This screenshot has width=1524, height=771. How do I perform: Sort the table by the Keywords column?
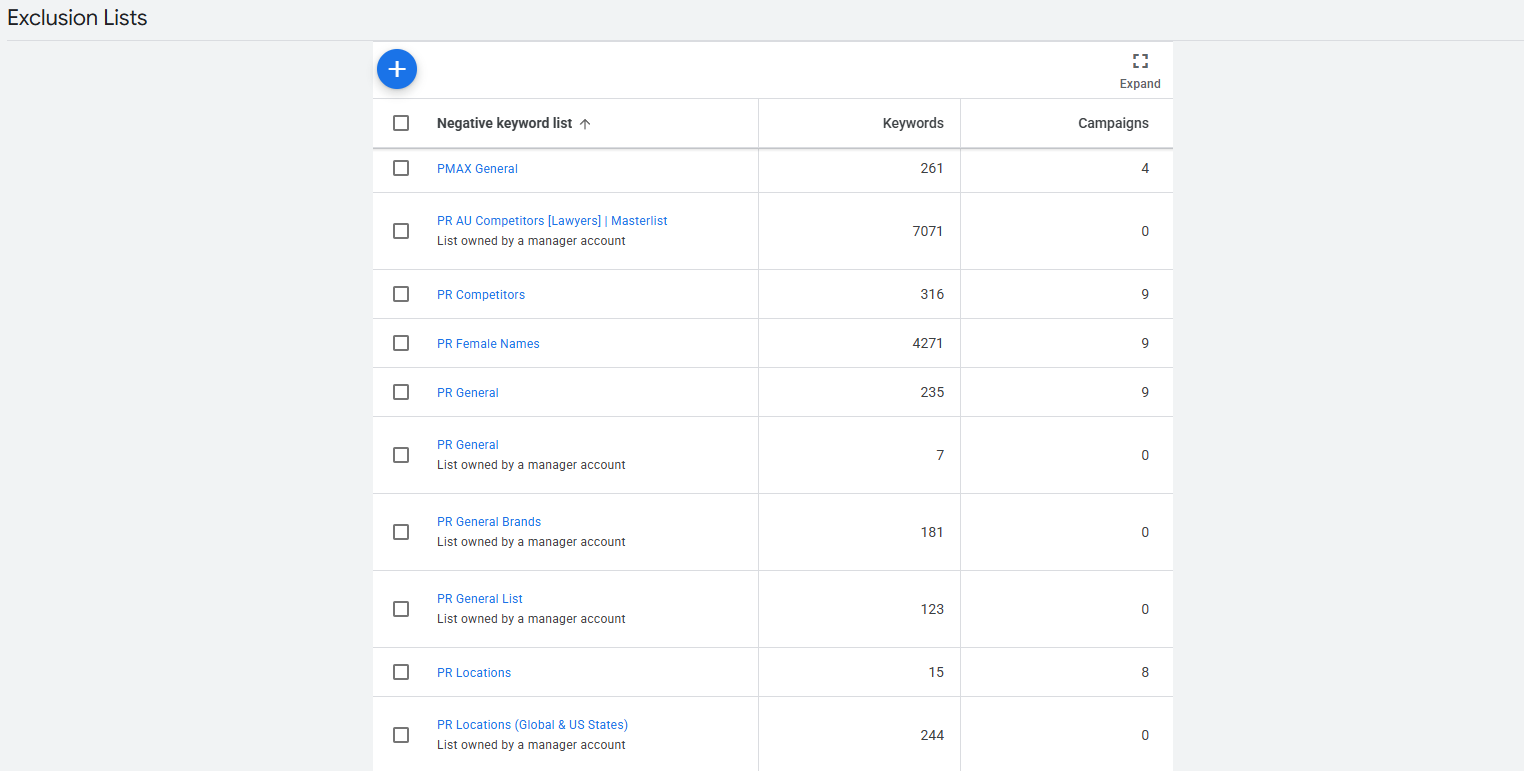click(913, 123)
